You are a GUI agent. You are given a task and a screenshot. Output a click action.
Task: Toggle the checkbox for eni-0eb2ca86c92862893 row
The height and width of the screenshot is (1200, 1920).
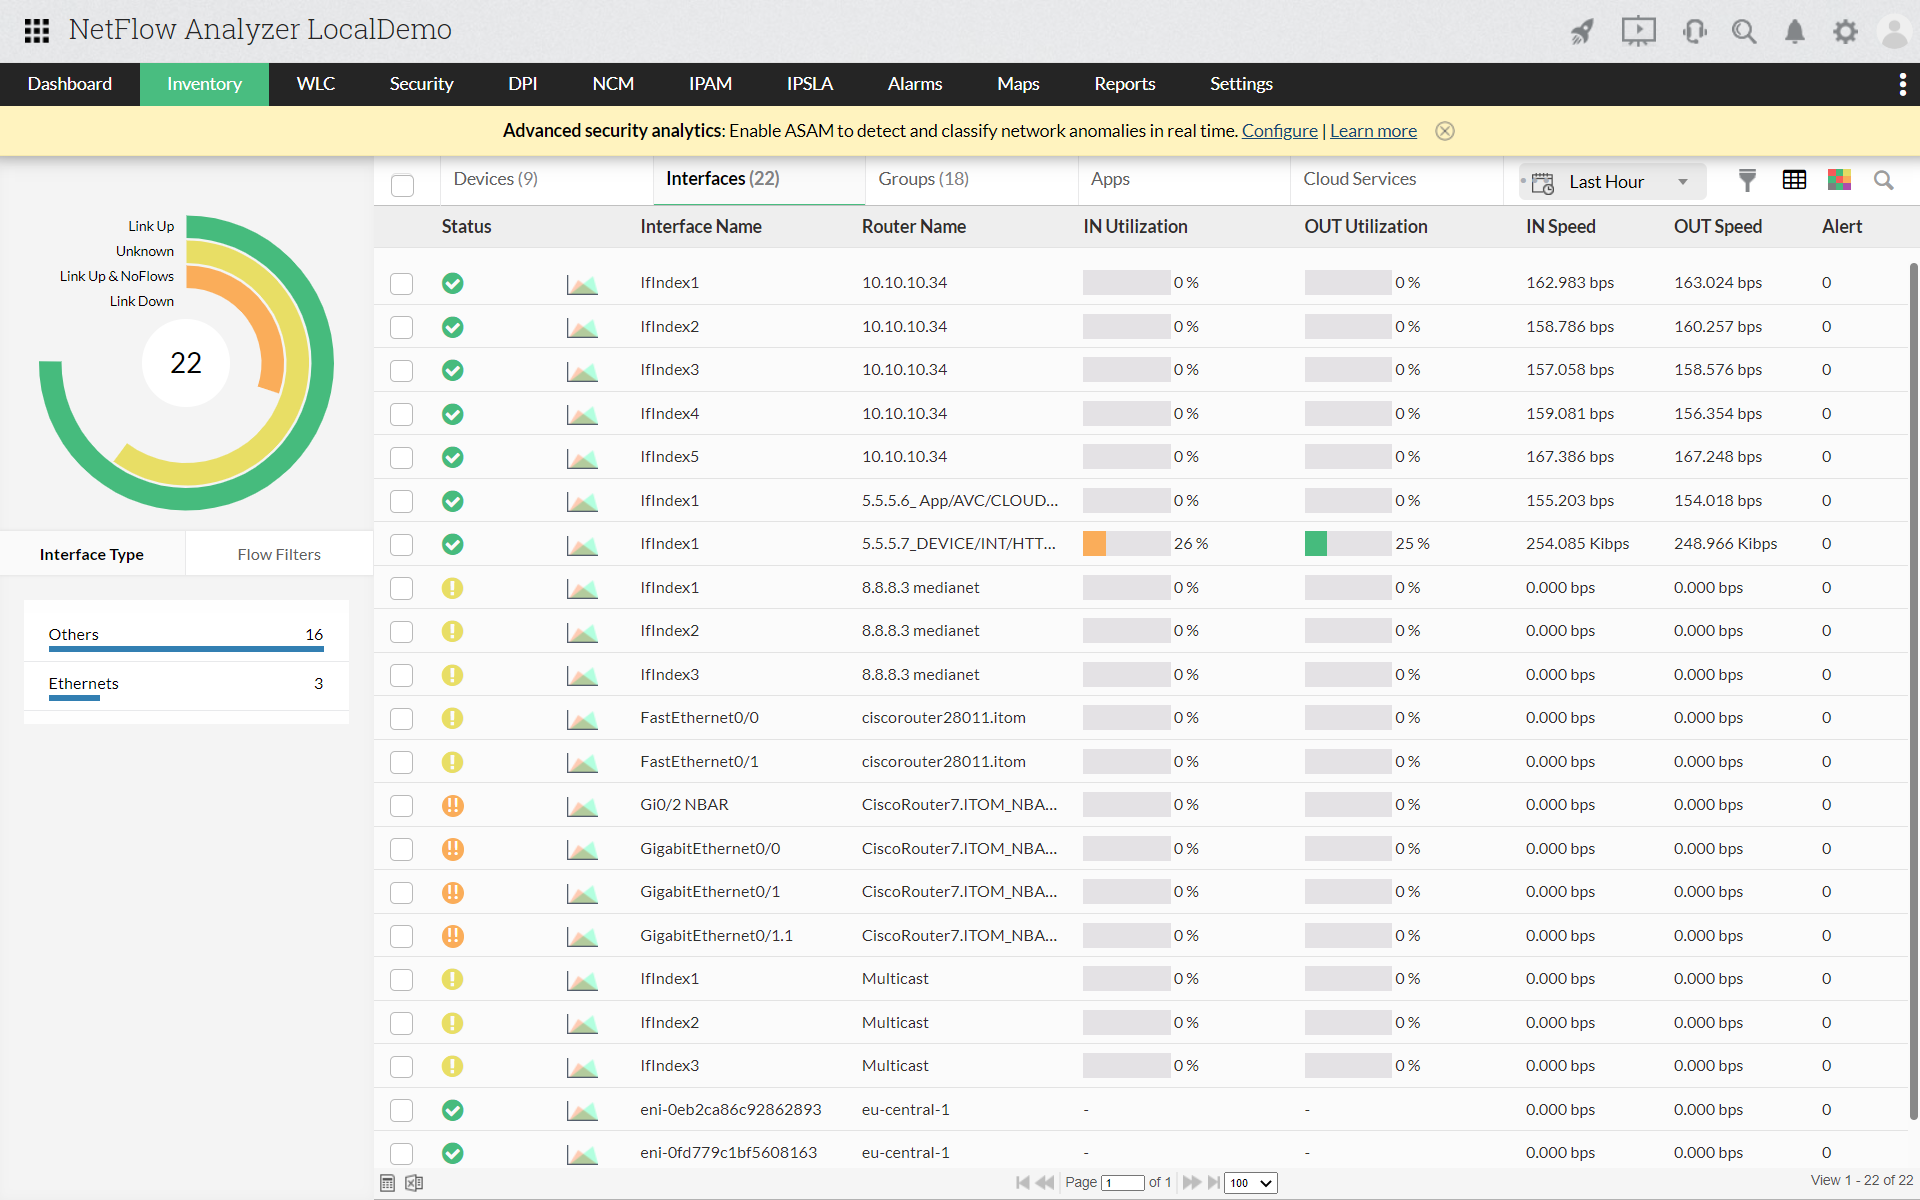(401, 1109)
